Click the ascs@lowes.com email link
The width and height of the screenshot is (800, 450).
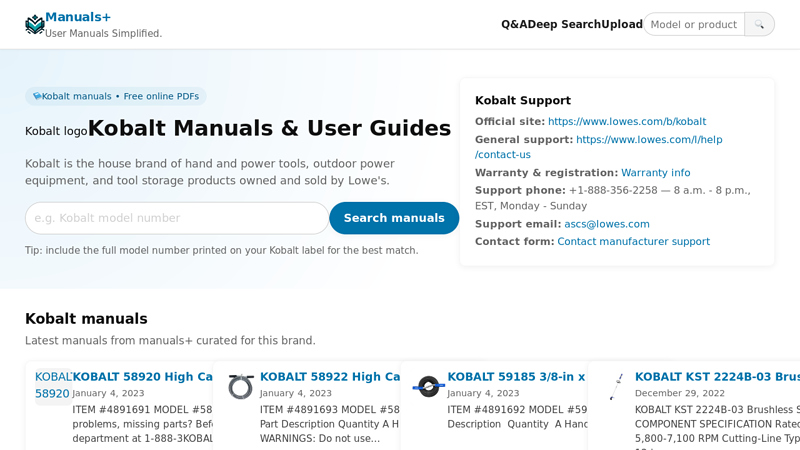coord(607,224)
